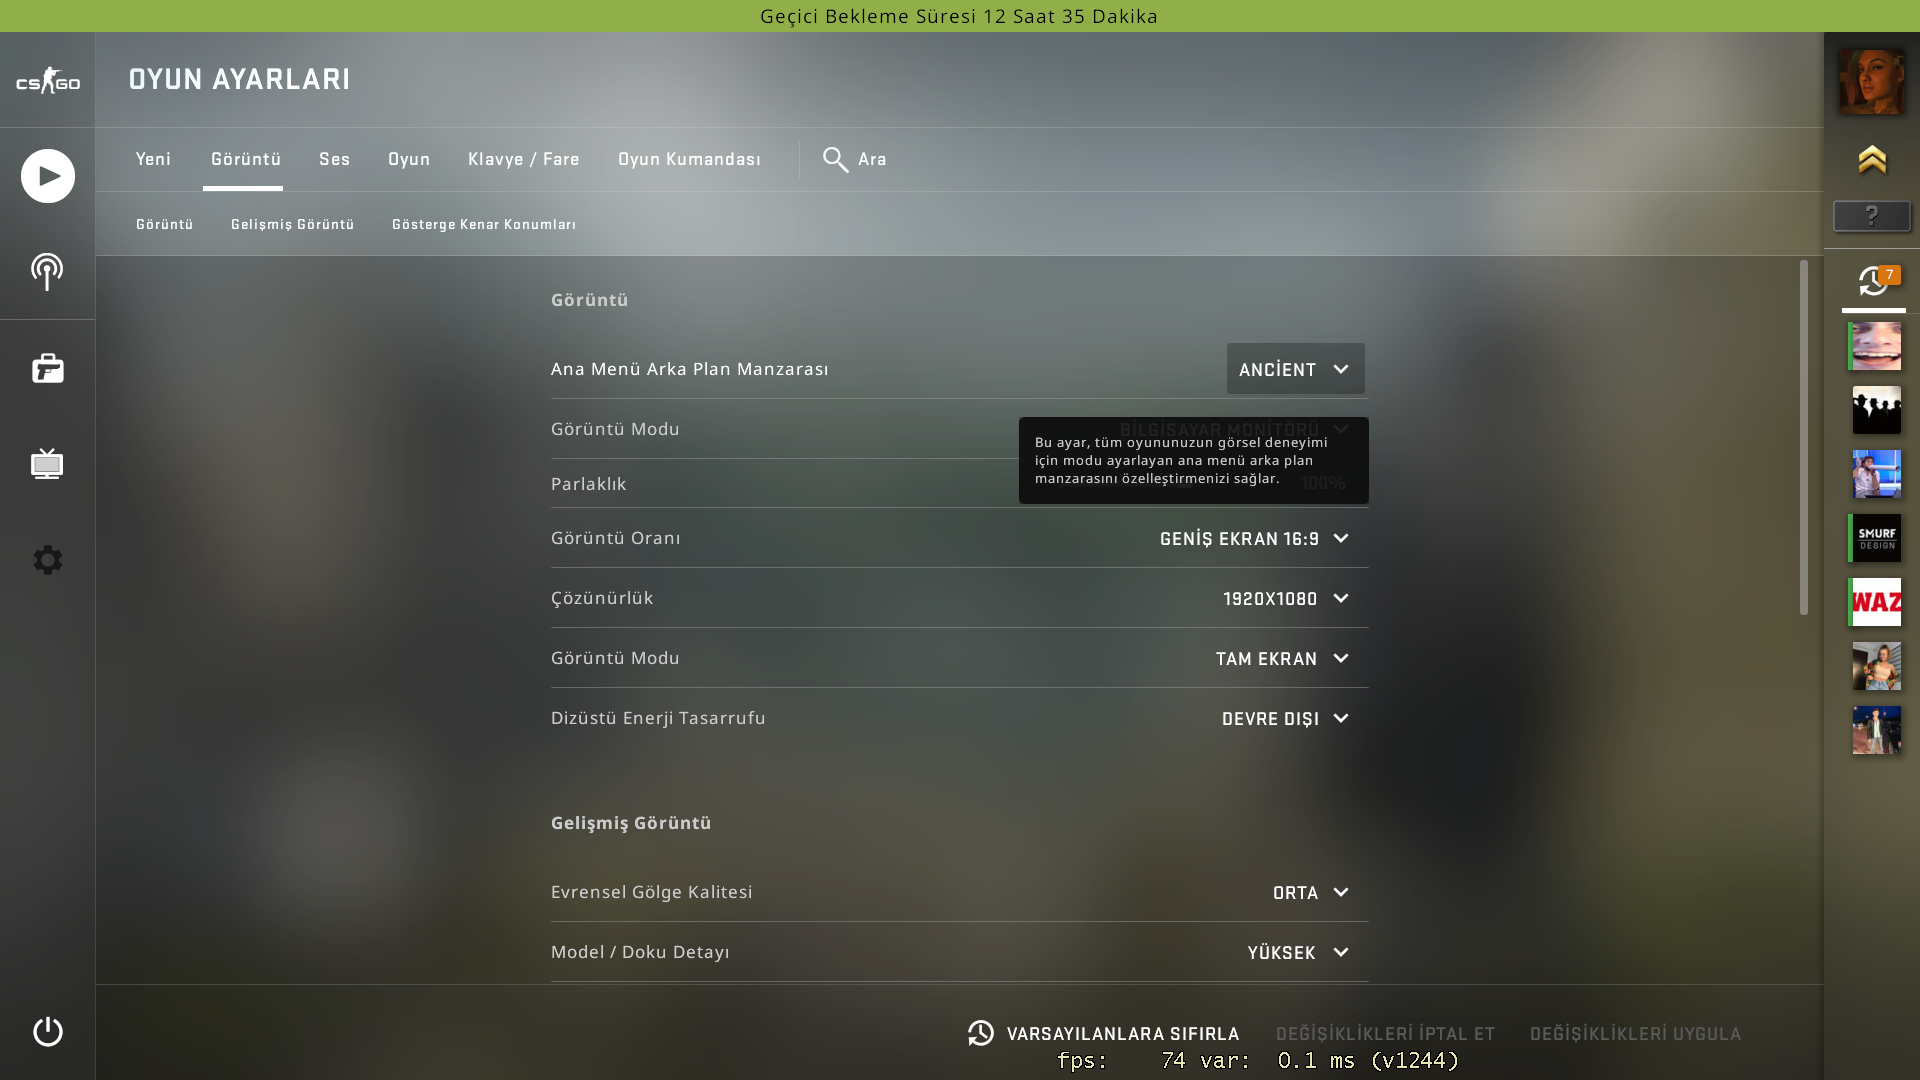Image resolution: width=1920 pixels, height=1080 pixels.
Task: Jump to Gösterge Kenar Konumları sub-section
Action: click(483, 224)
